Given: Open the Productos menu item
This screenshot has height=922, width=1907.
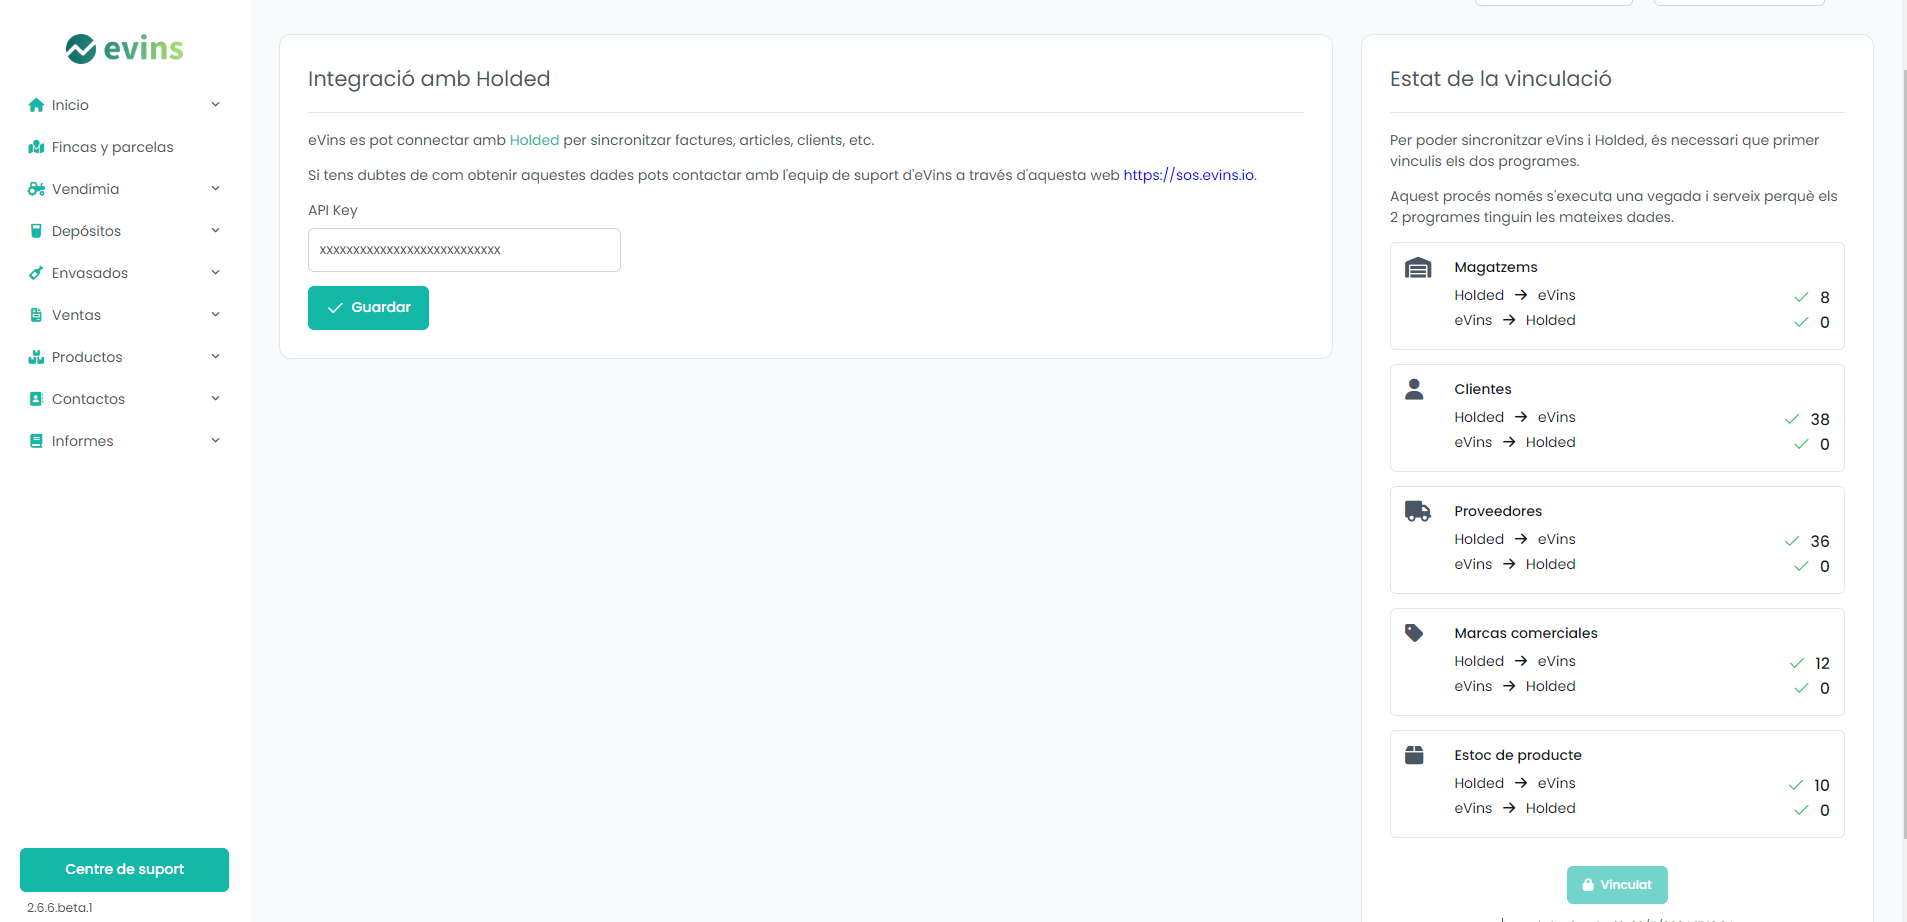Looking at the screenshot, I should [x=124, y=357].
